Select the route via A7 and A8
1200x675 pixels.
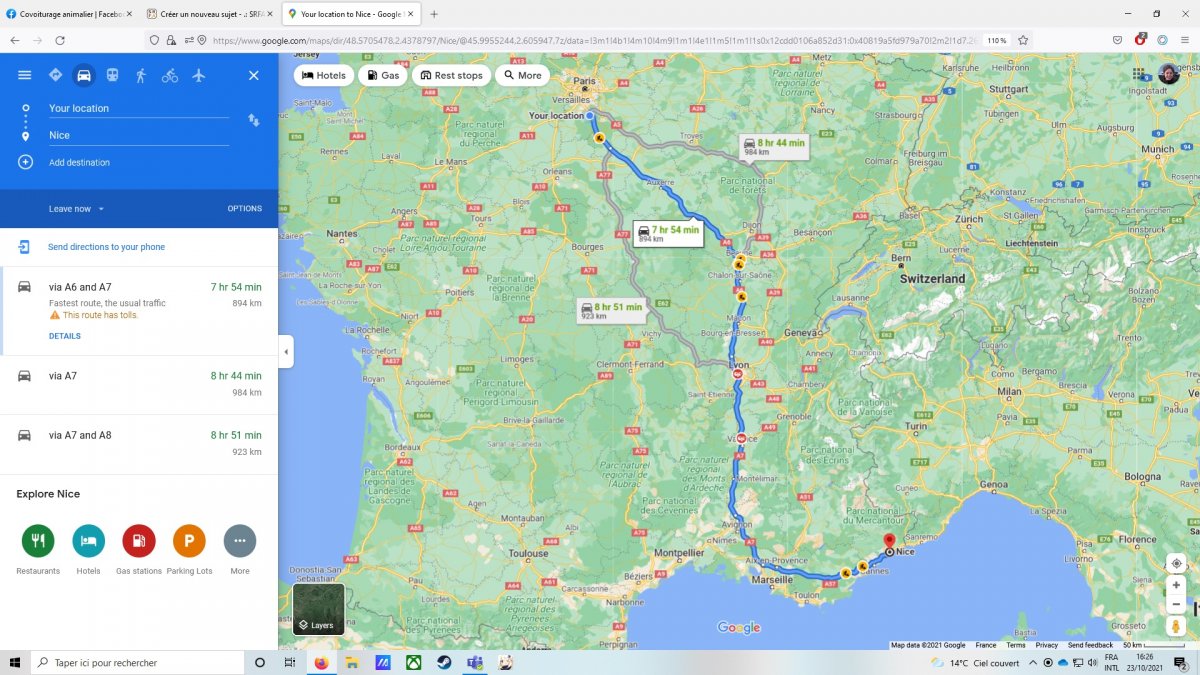(139, 443)
